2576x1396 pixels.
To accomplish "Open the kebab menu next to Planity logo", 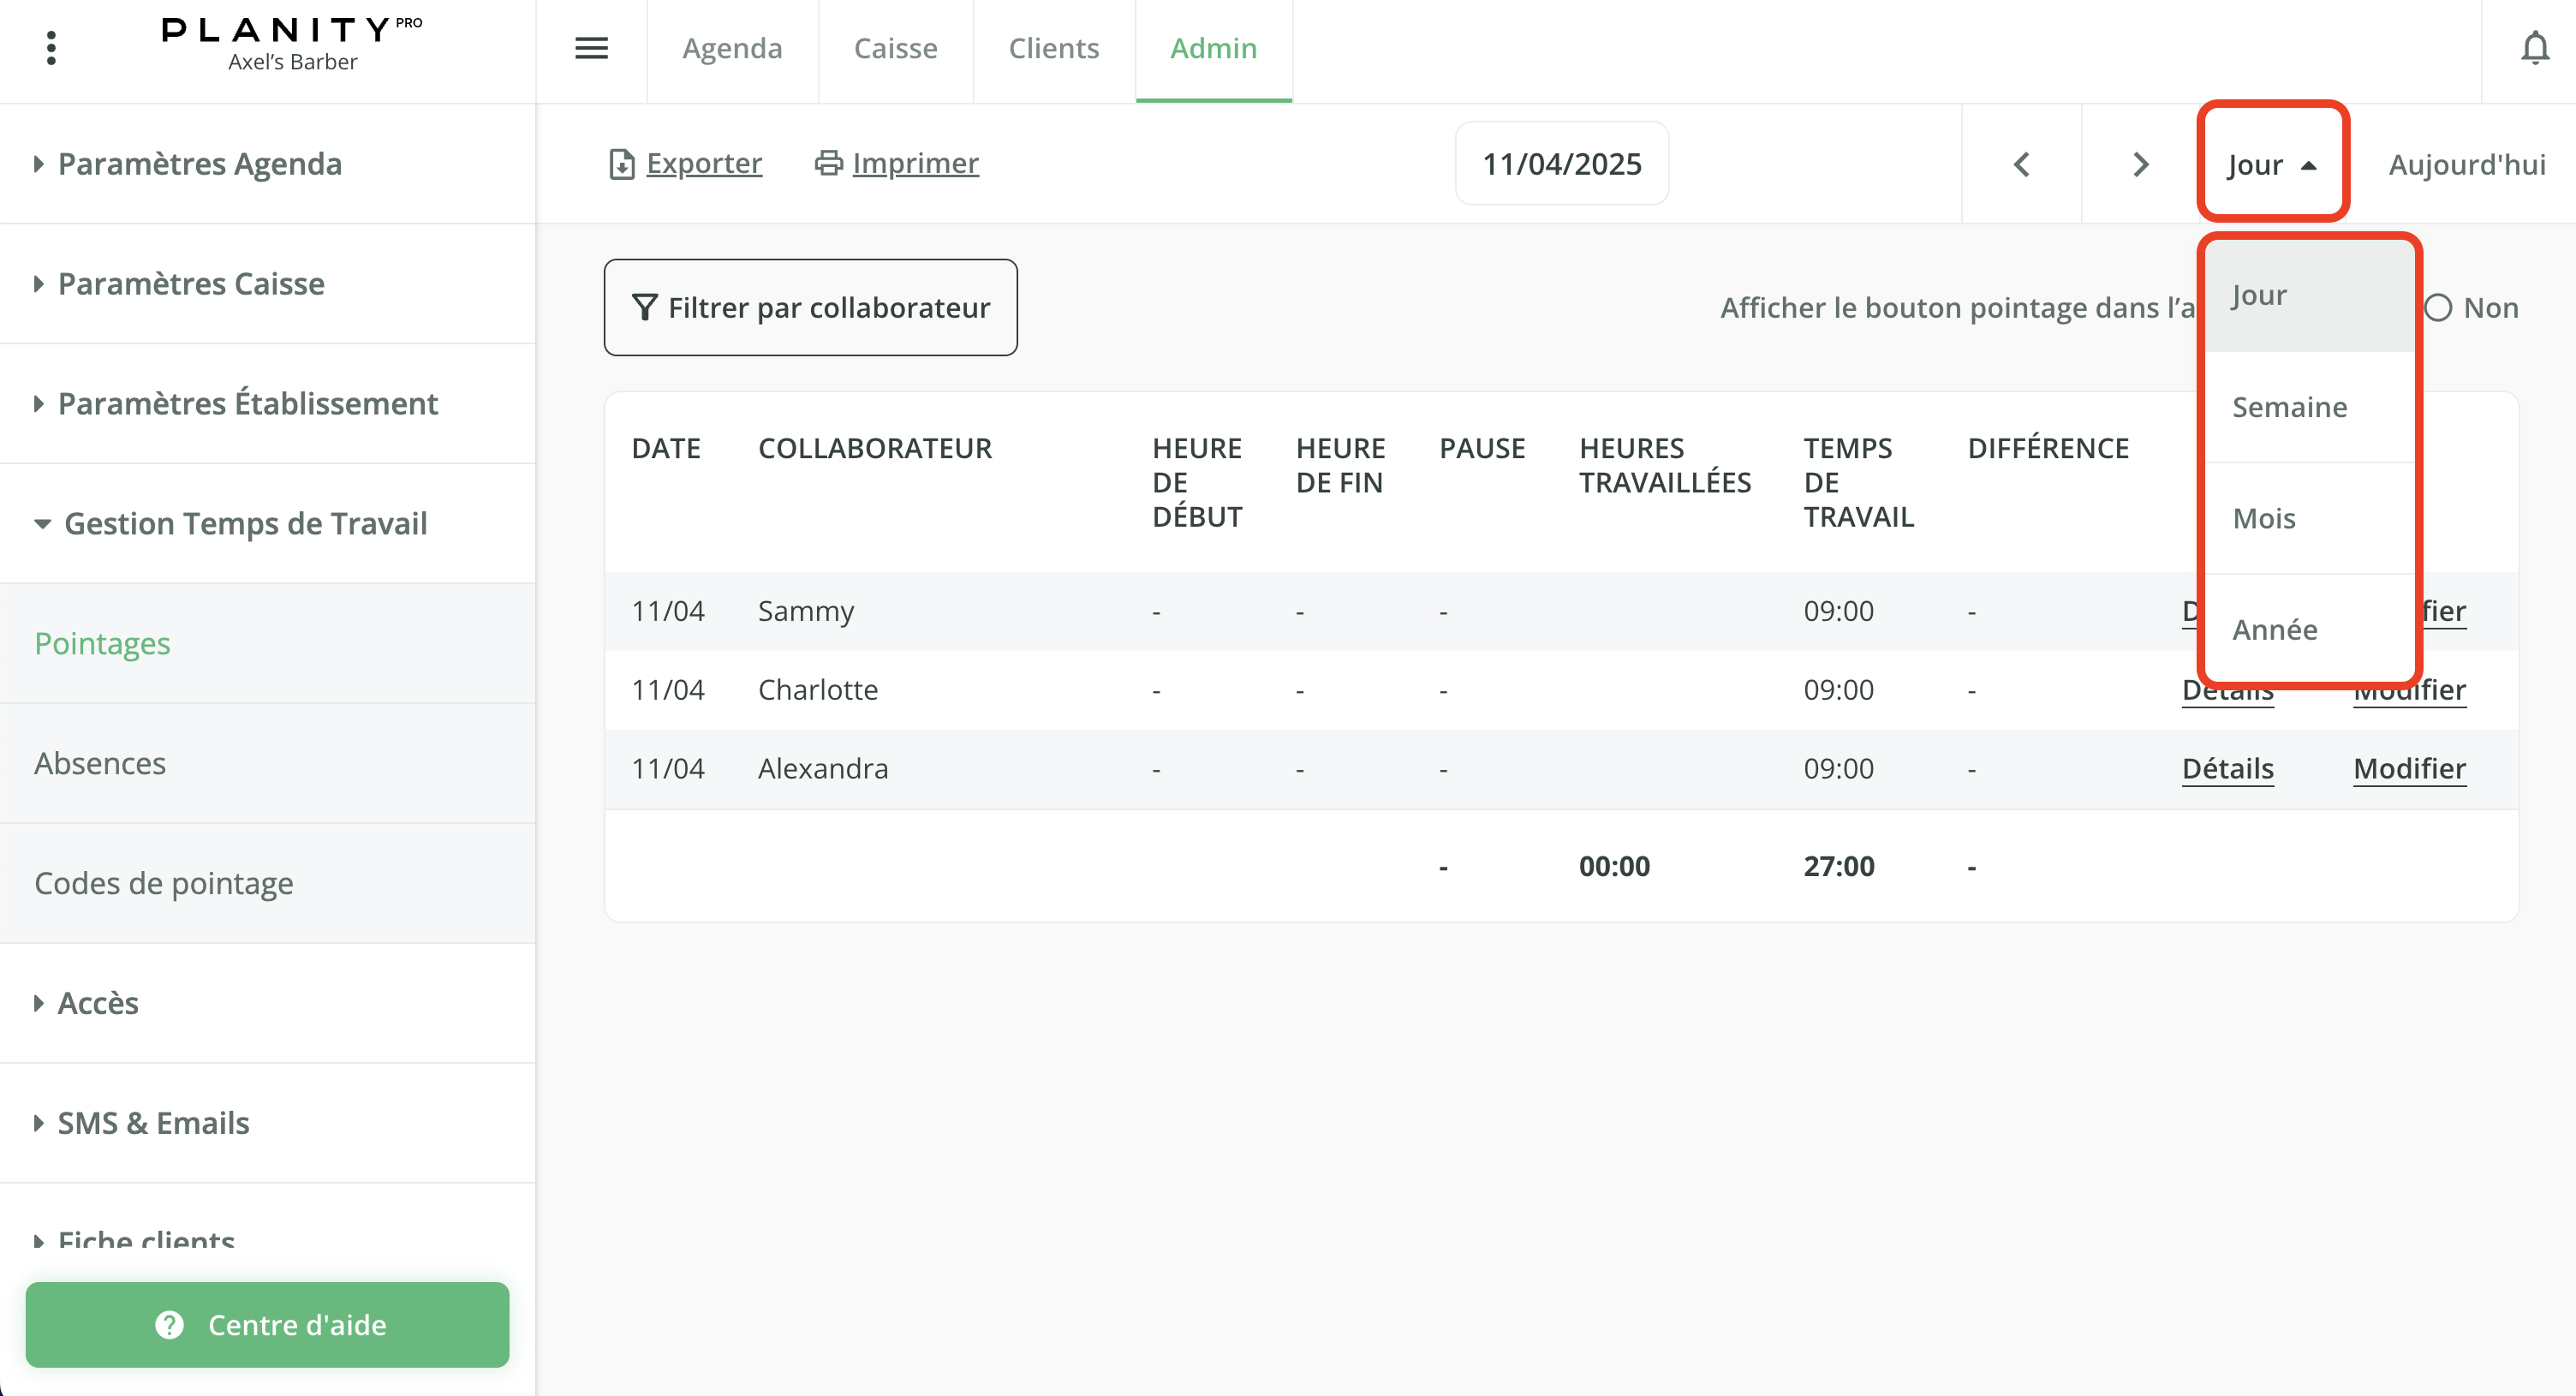I will 51,47.
